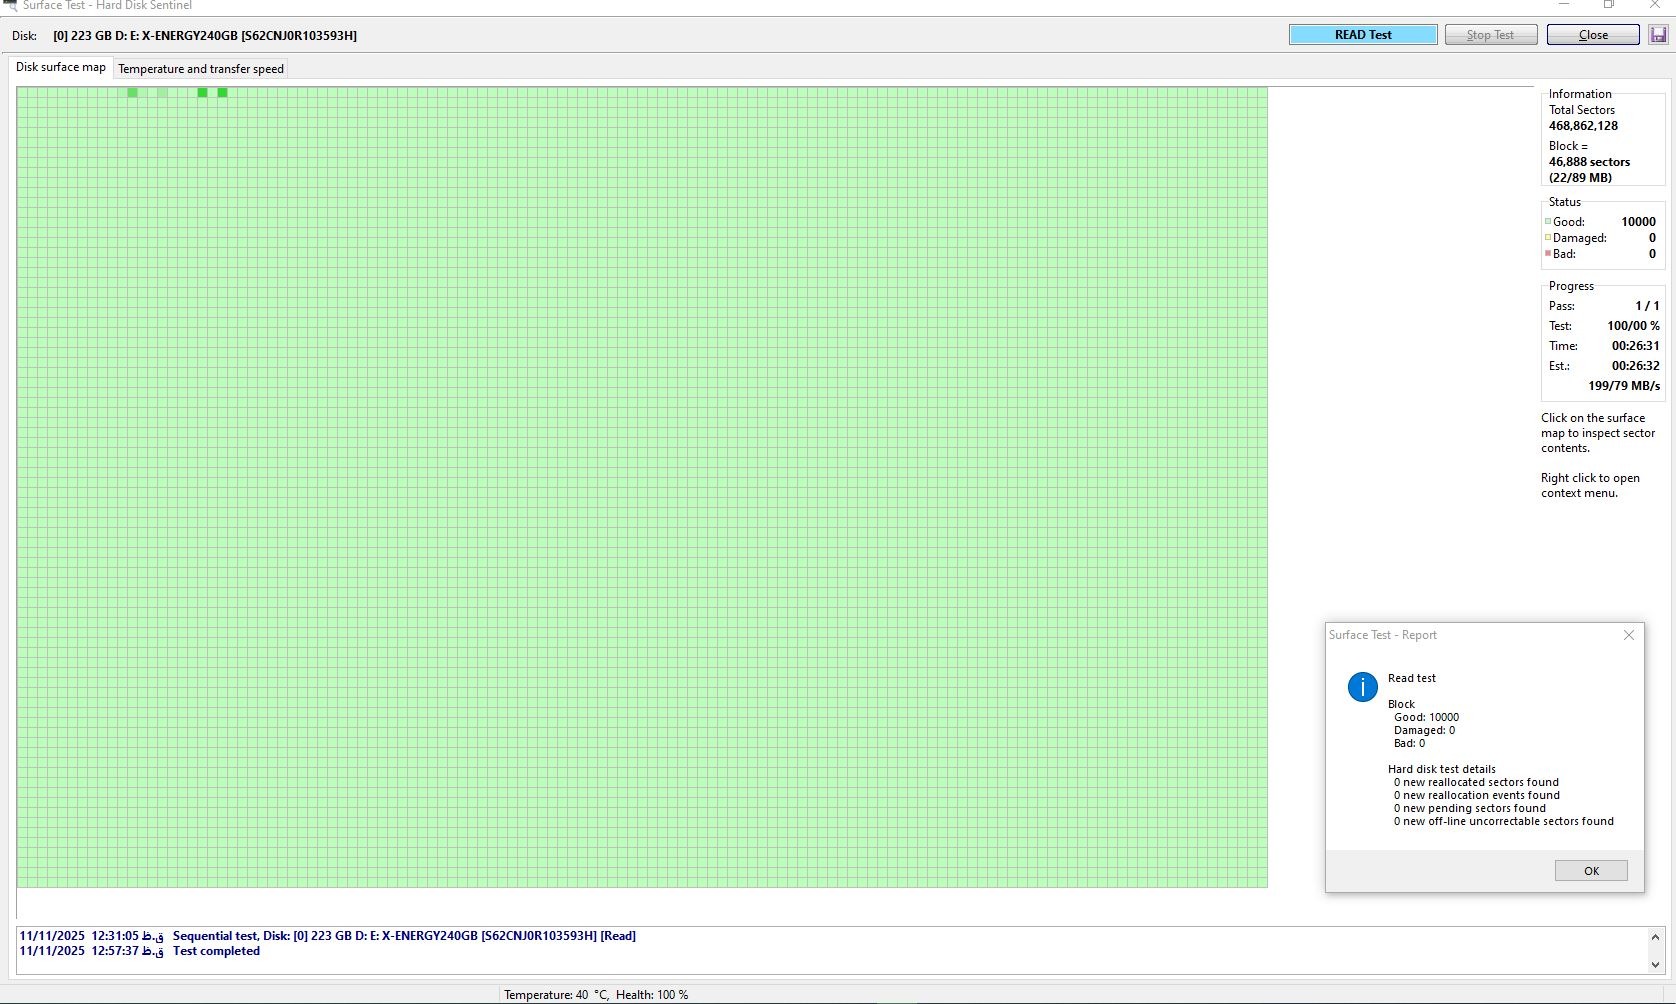The width and height of the screenshot is (1676, 1004).
Task: Click the green Good status legend swatch
Action: [1548, 222]
